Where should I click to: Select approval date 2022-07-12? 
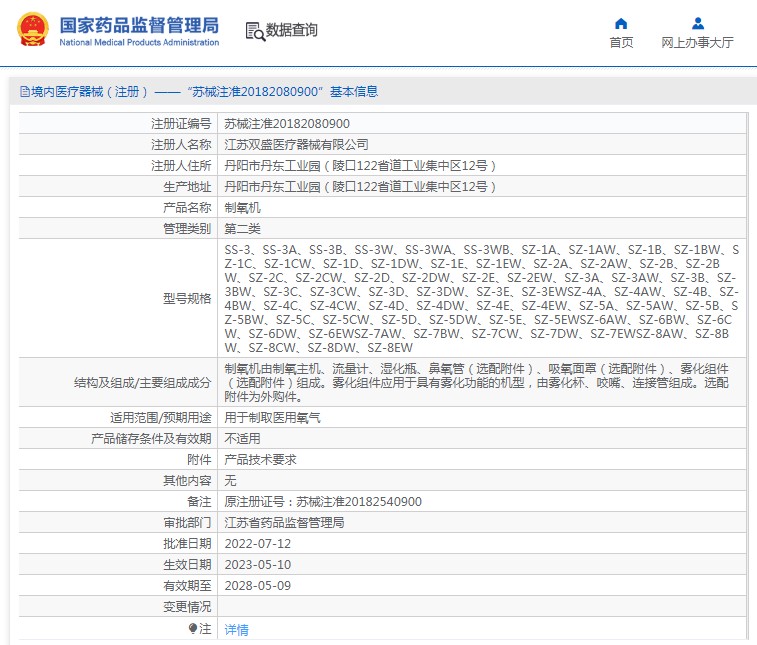258,544
